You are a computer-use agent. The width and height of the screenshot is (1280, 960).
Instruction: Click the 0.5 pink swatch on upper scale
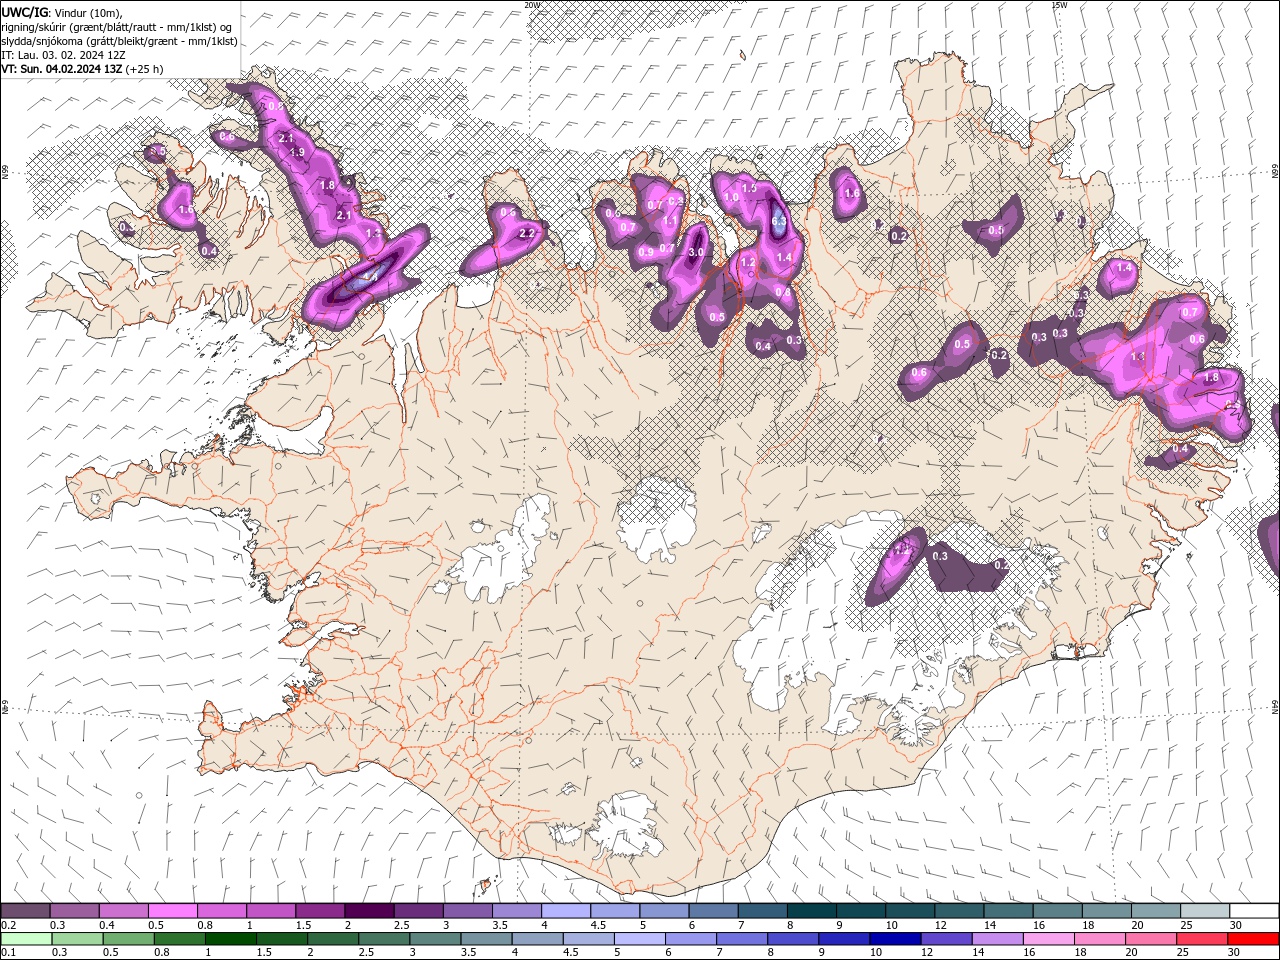coord(172,911)
